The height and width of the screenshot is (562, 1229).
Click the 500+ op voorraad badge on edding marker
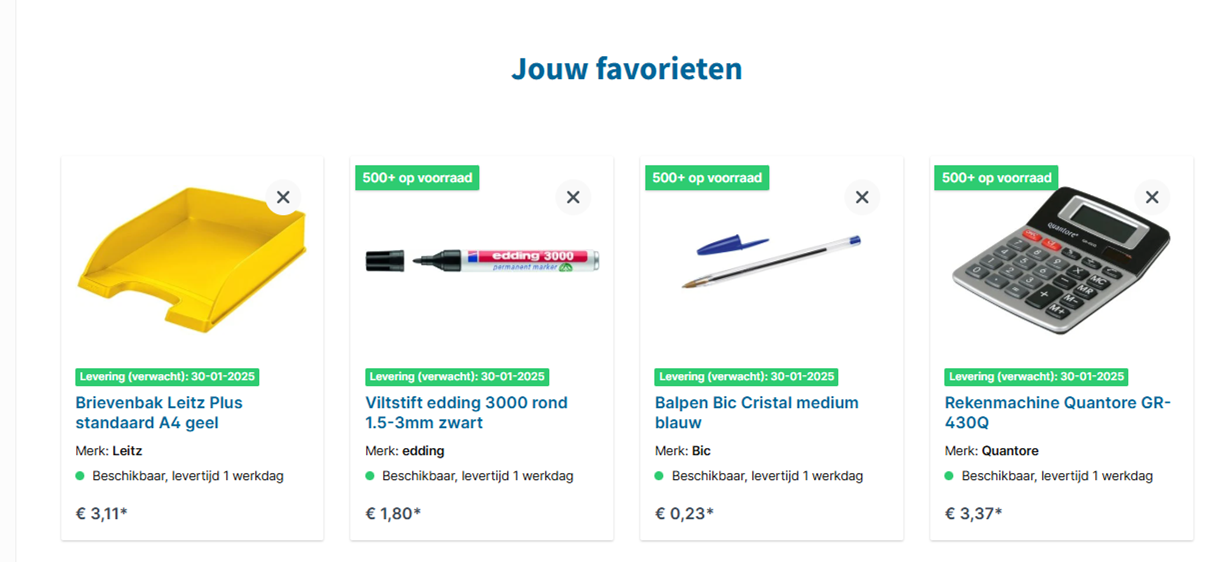(417, 178)
